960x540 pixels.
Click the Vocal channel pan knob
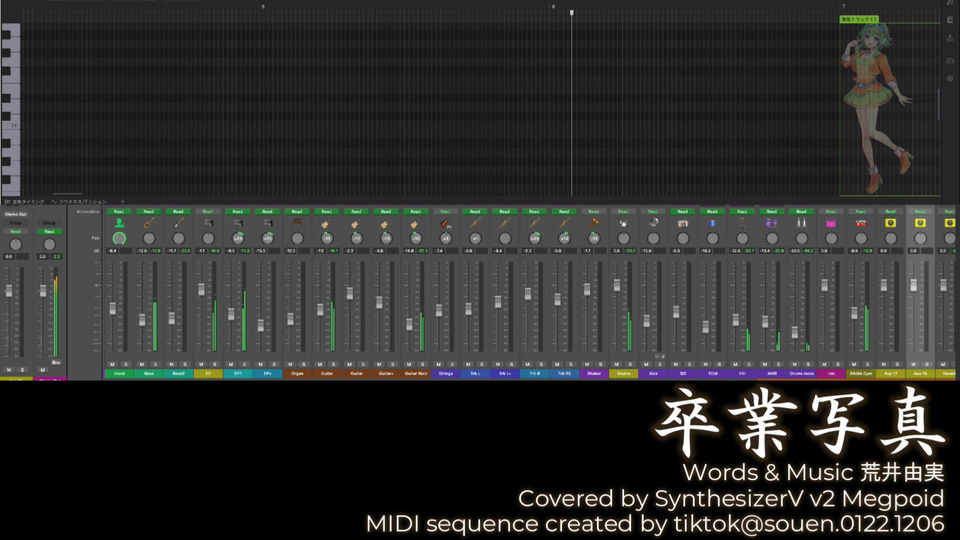119,238
